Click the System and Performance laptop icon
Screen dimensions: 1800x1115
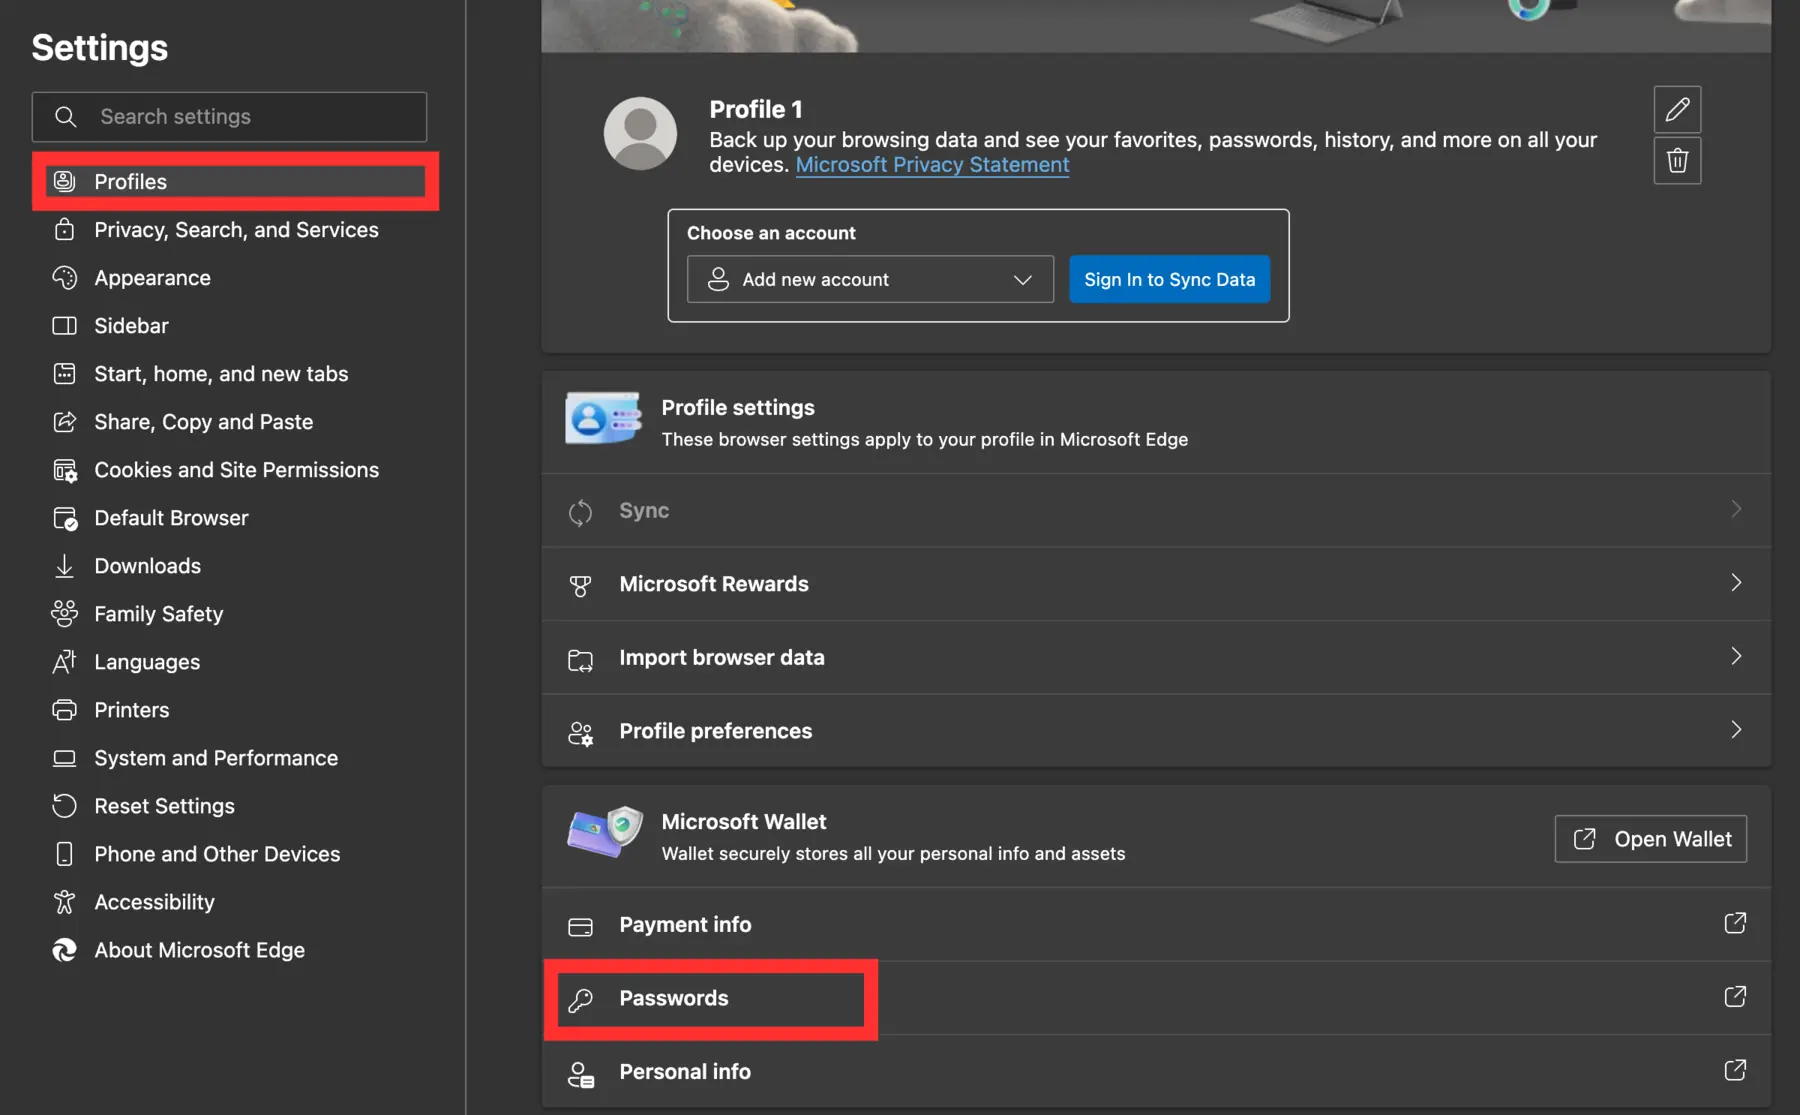click(x=65, y=758)
